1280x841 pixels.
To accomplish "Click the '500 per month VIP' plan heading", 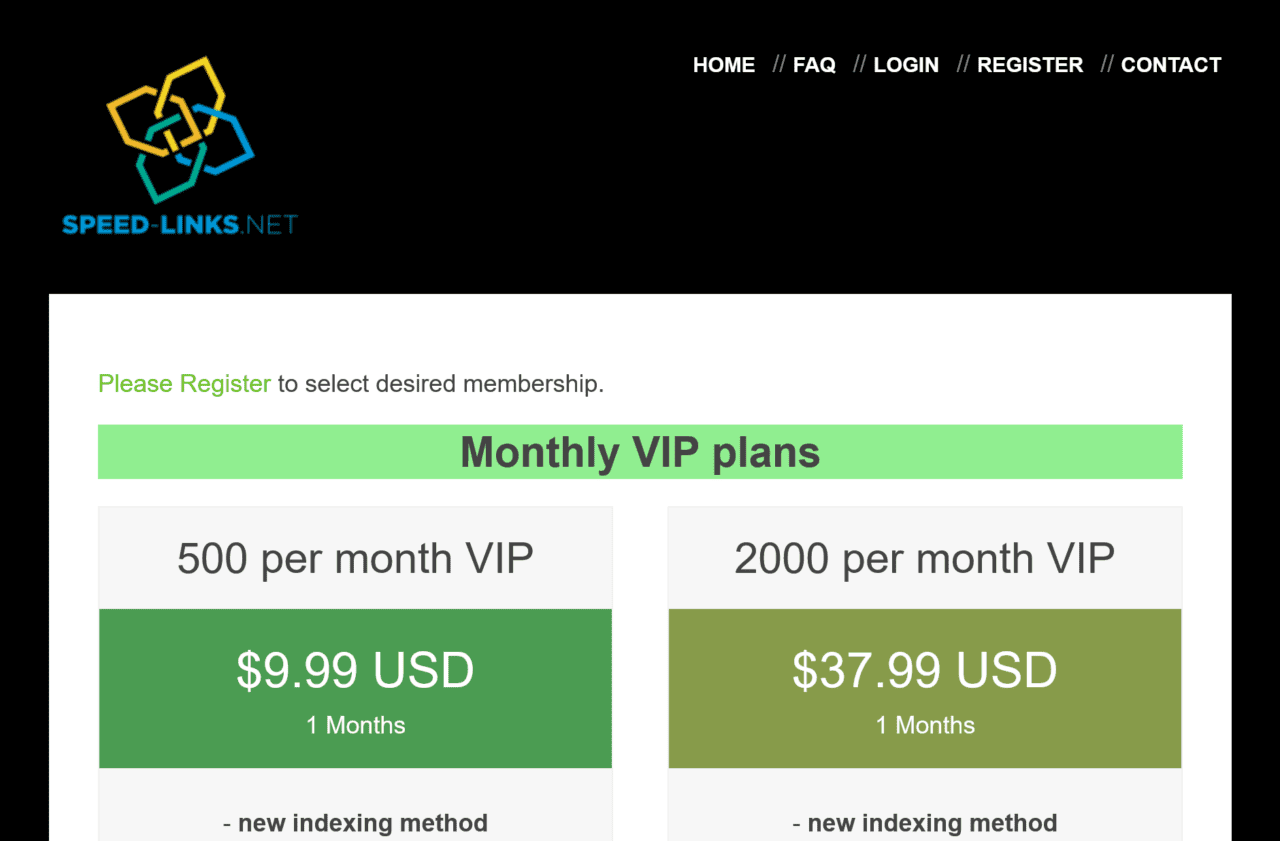I will [x=355, y=558].
